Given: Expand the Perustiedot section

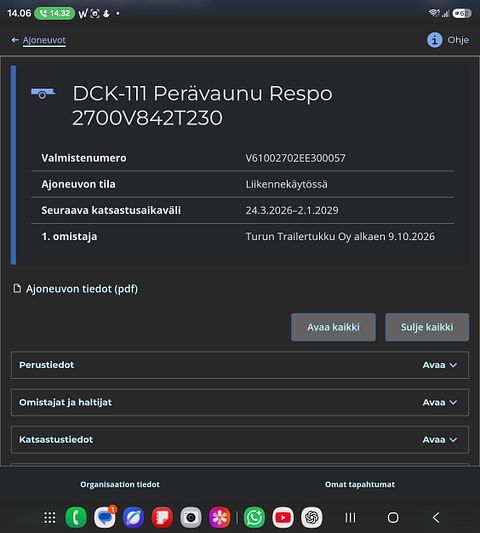Looking at the screenshot, I should pos(240,365).
